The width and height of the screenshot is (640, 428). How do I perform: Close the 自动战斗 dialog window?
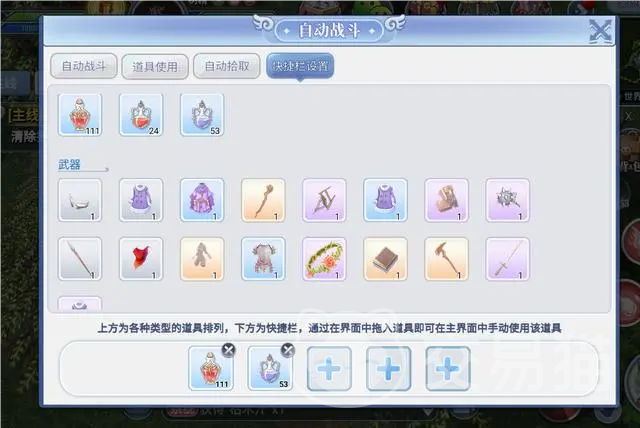point(600,31)
